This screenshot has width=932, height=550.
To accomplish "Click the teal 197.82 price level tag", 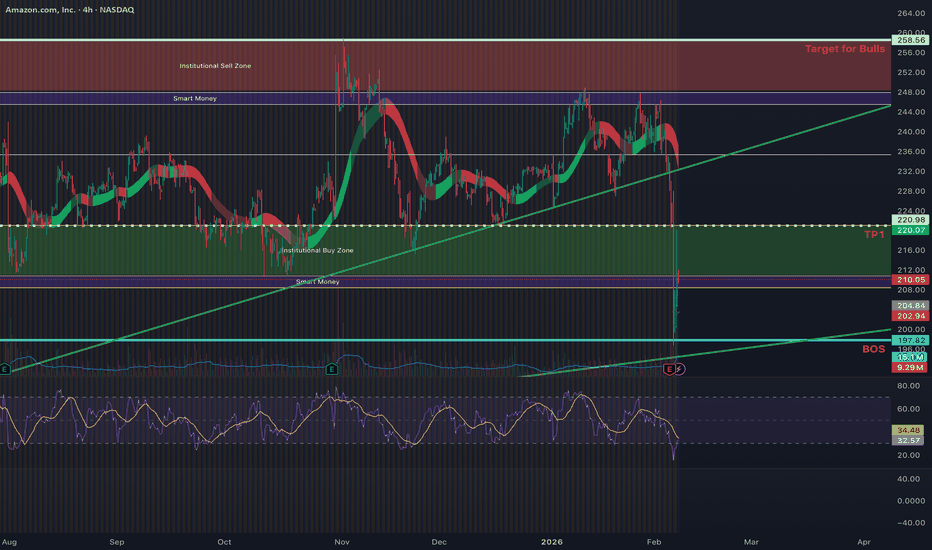I will 910,340.
